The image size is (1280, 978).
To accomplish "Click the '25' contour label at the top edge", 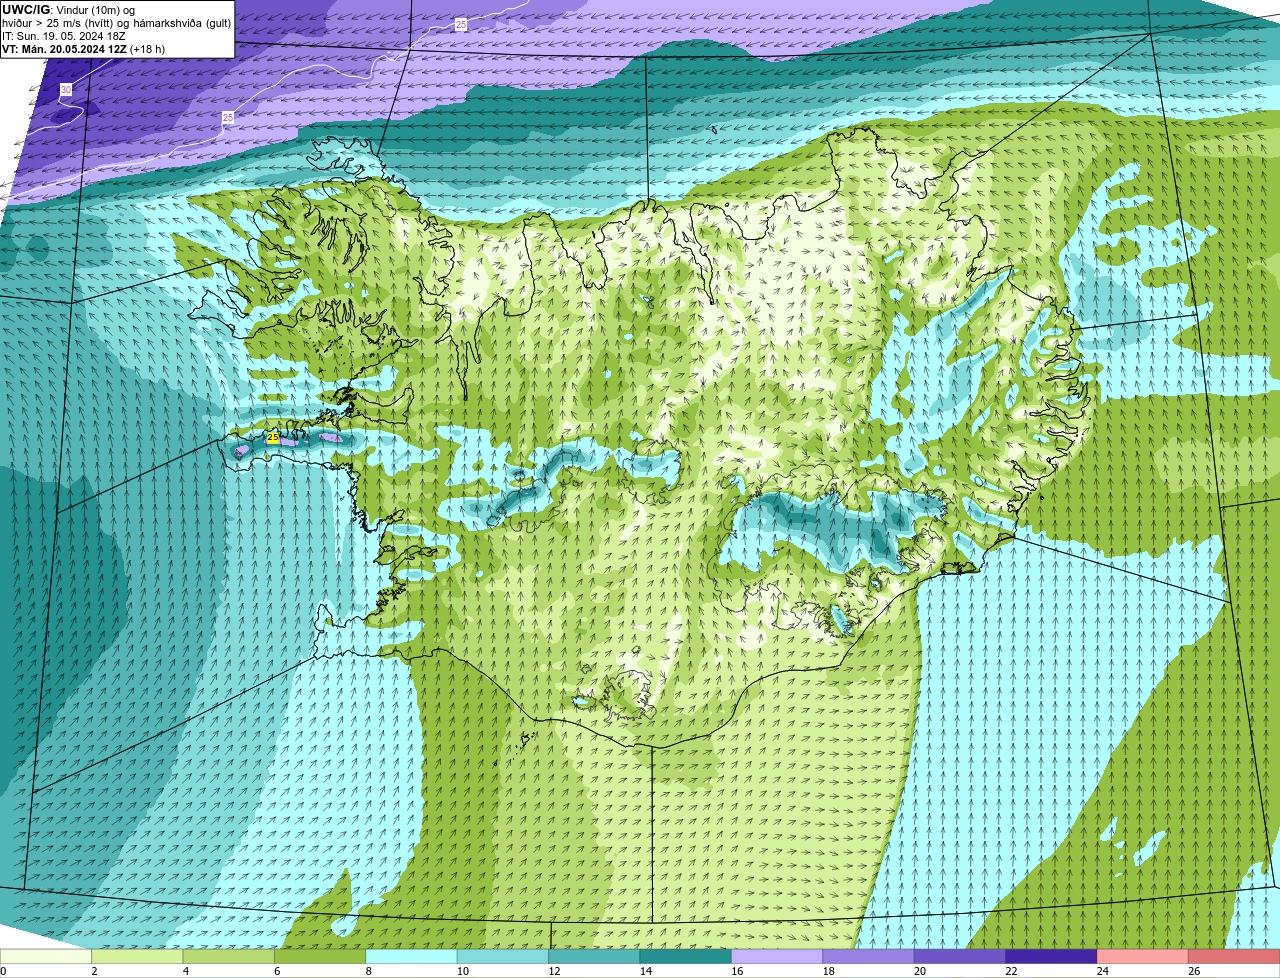I will 461,24.
